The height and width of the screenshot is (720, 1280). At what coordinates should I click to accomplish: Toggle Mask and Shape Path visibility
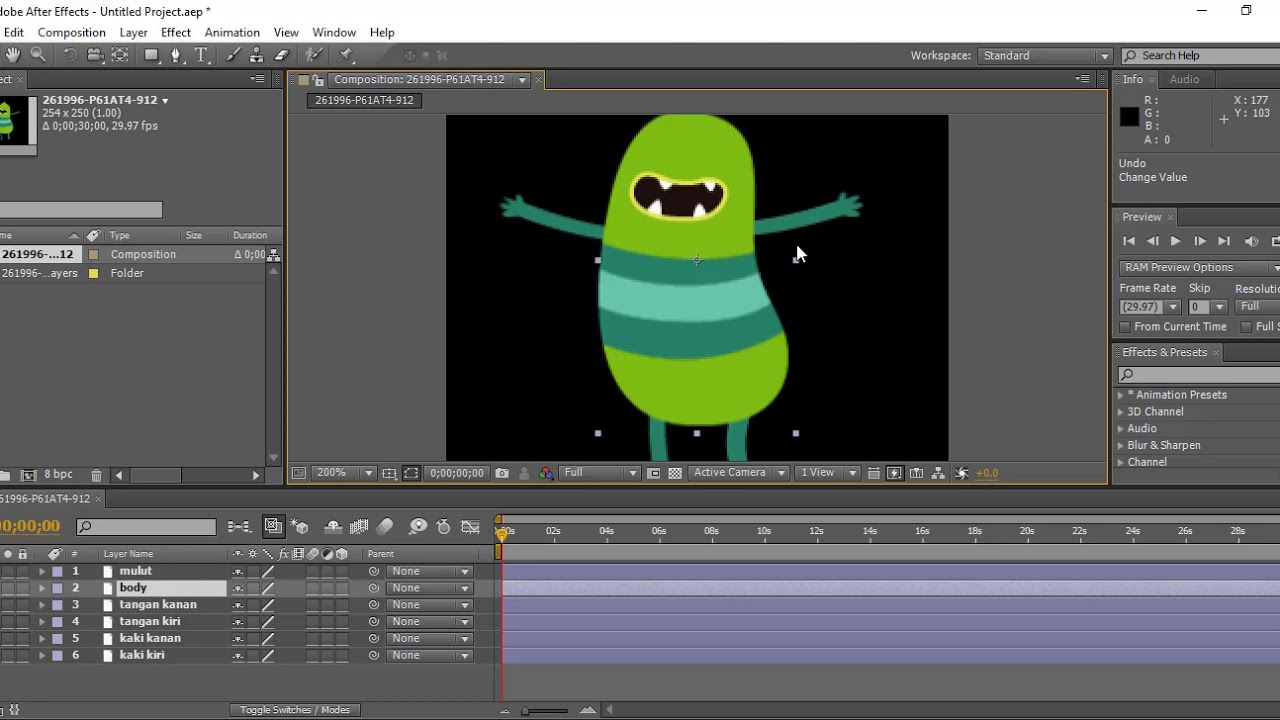(411, 473)
